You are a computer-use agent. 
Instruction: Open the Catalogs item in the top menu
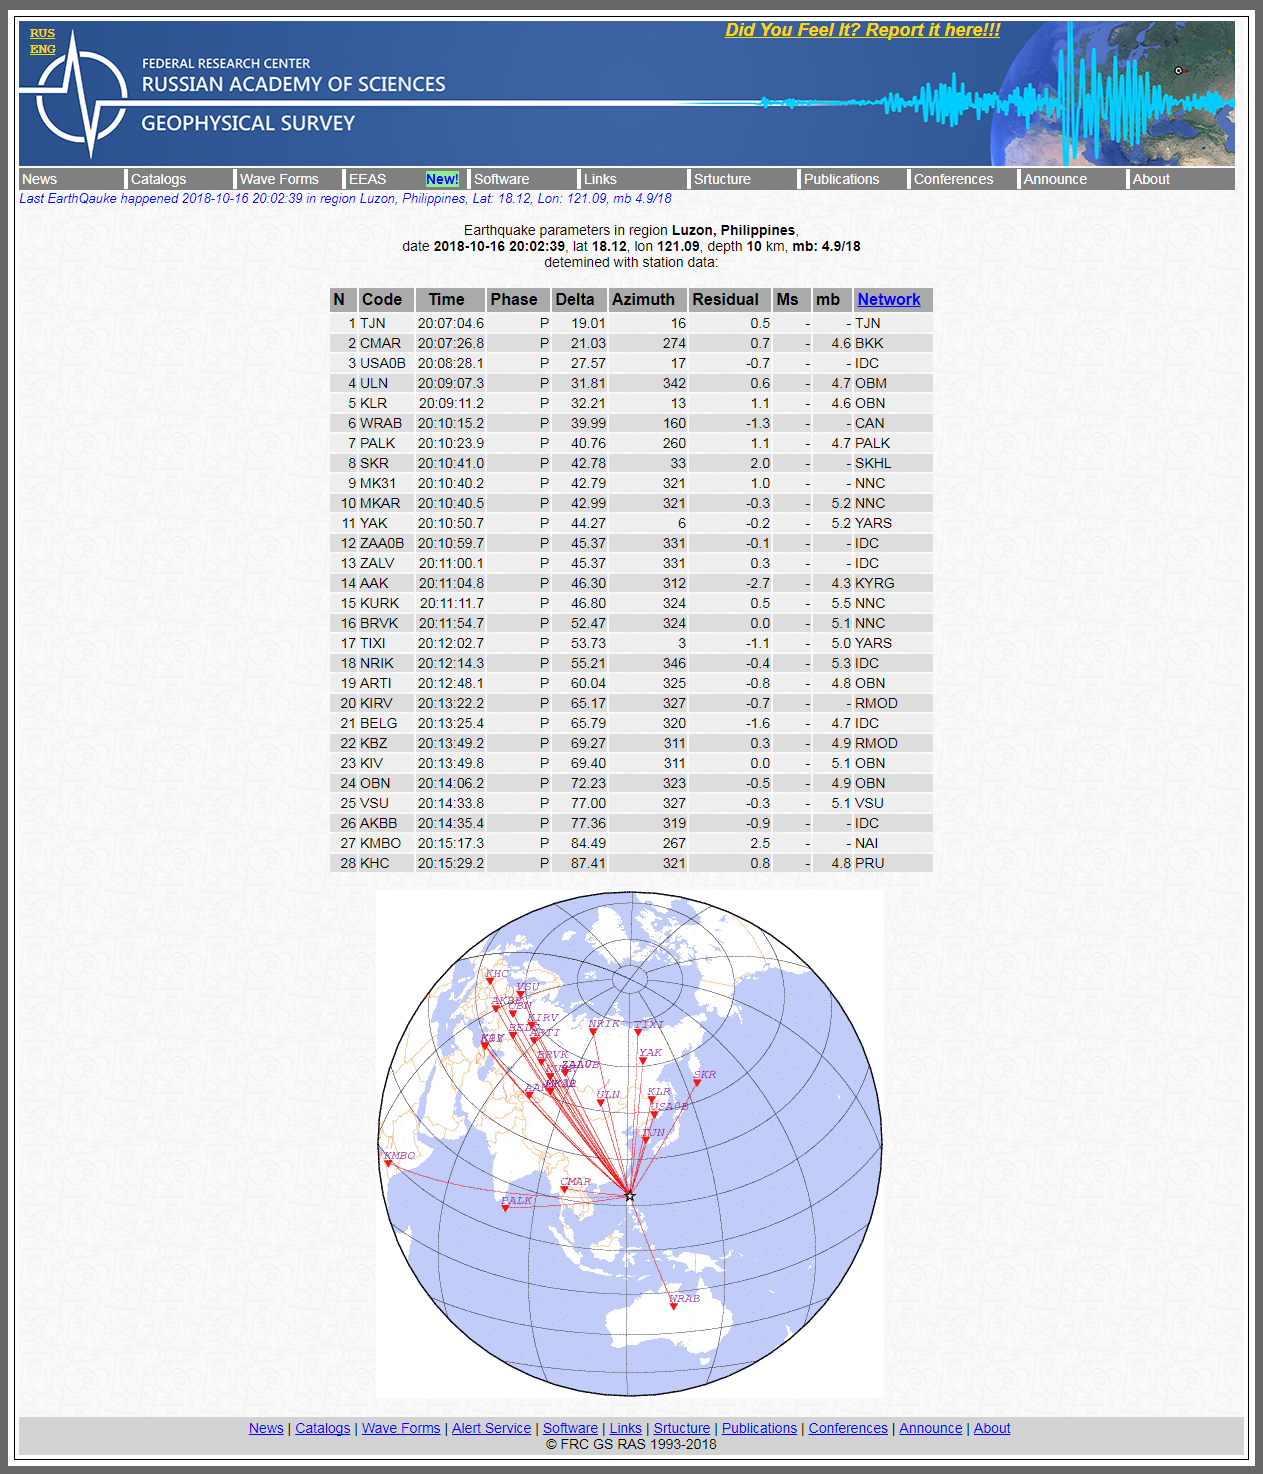(158, 179)
